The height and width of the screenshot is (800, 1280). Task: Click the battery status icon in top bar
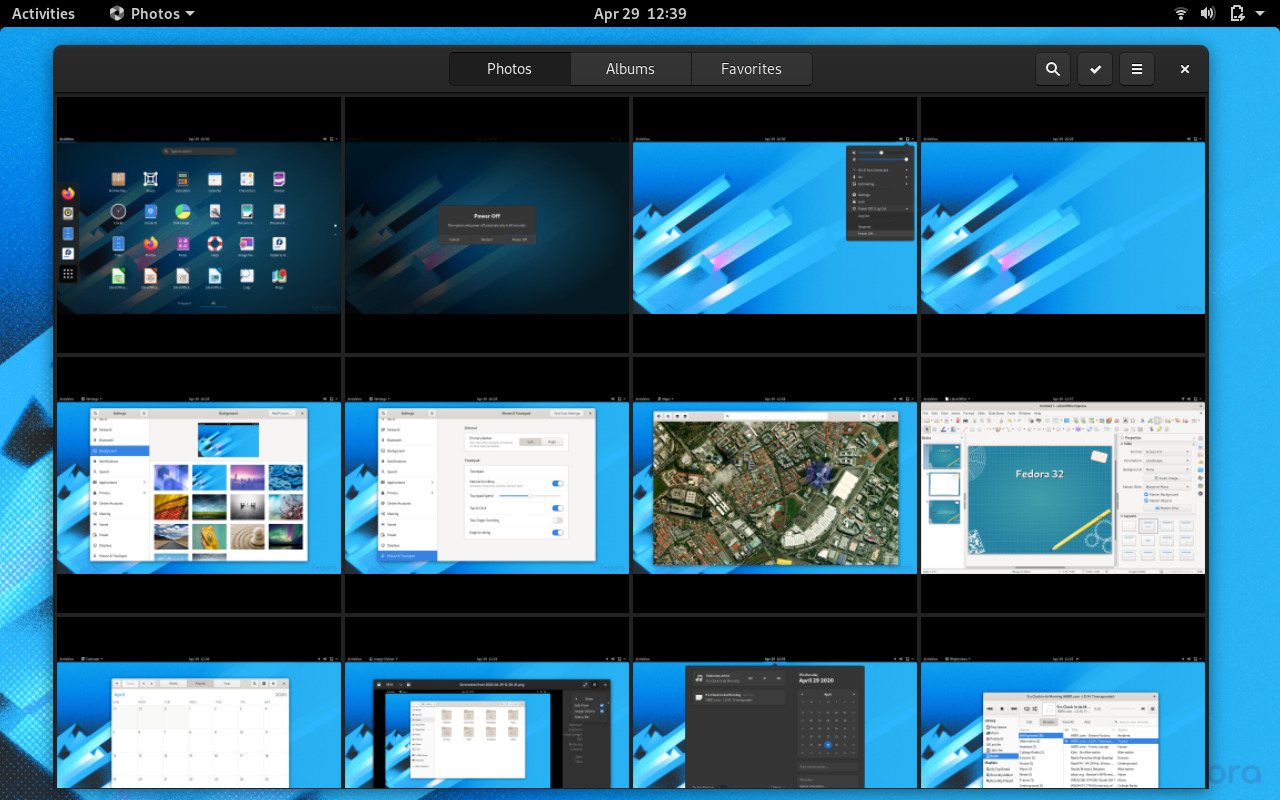(x=1237, y=13)
